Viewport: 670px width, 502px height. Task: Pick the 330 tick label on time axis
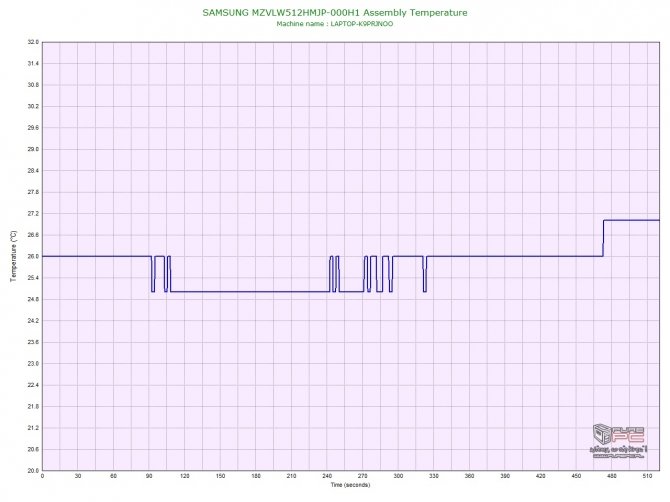434,476
